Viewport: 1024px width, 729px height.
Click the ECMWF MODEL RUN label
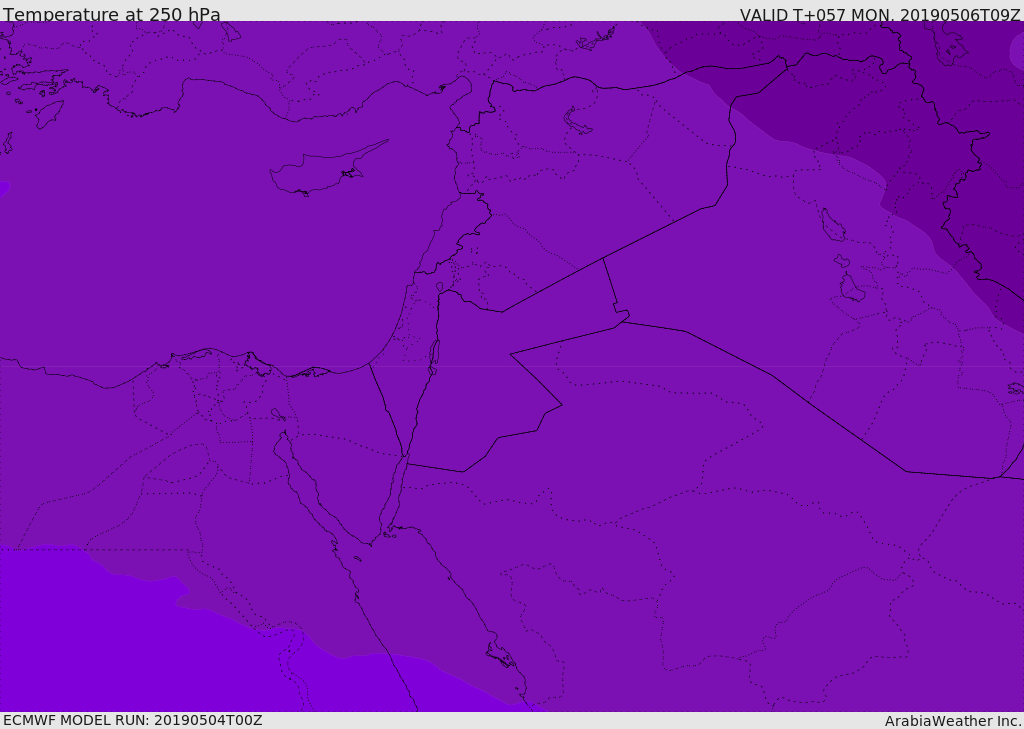coord(133,720)
